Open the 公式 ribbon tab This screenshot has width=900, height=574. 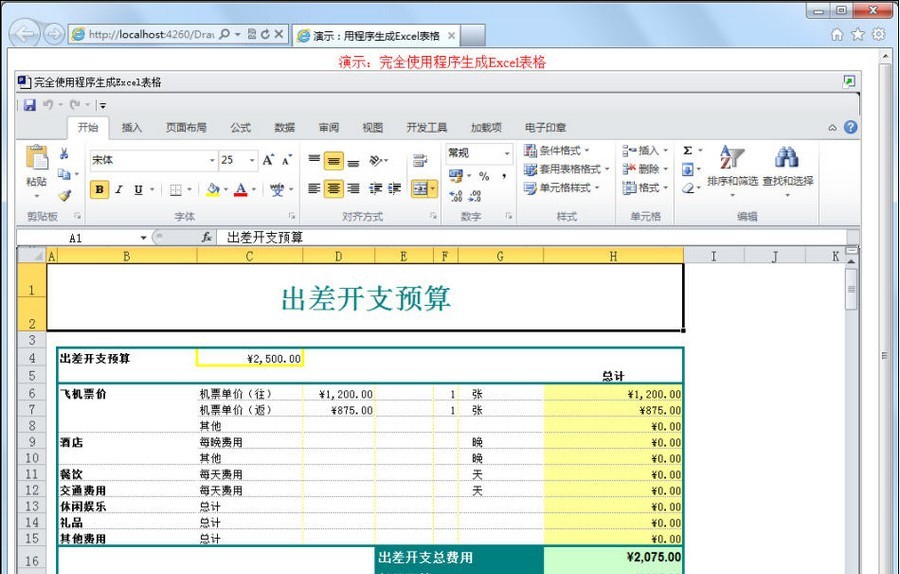(240, 128)
